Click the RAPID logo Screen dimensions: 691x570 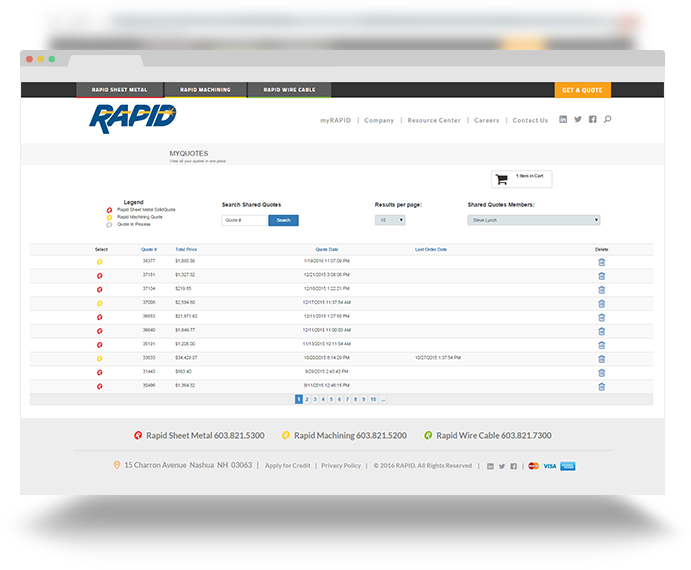[x=133, y=118]
